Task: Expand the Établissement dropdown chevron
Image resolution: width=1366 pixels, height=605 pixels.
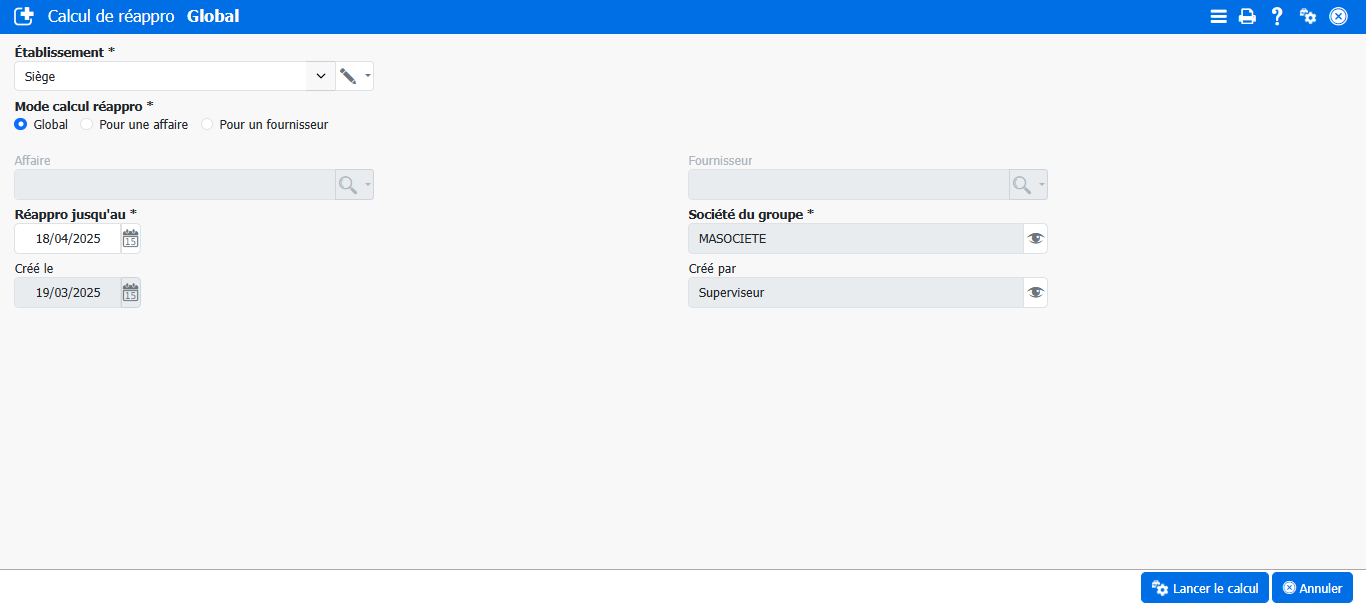Action: [320, 76]
